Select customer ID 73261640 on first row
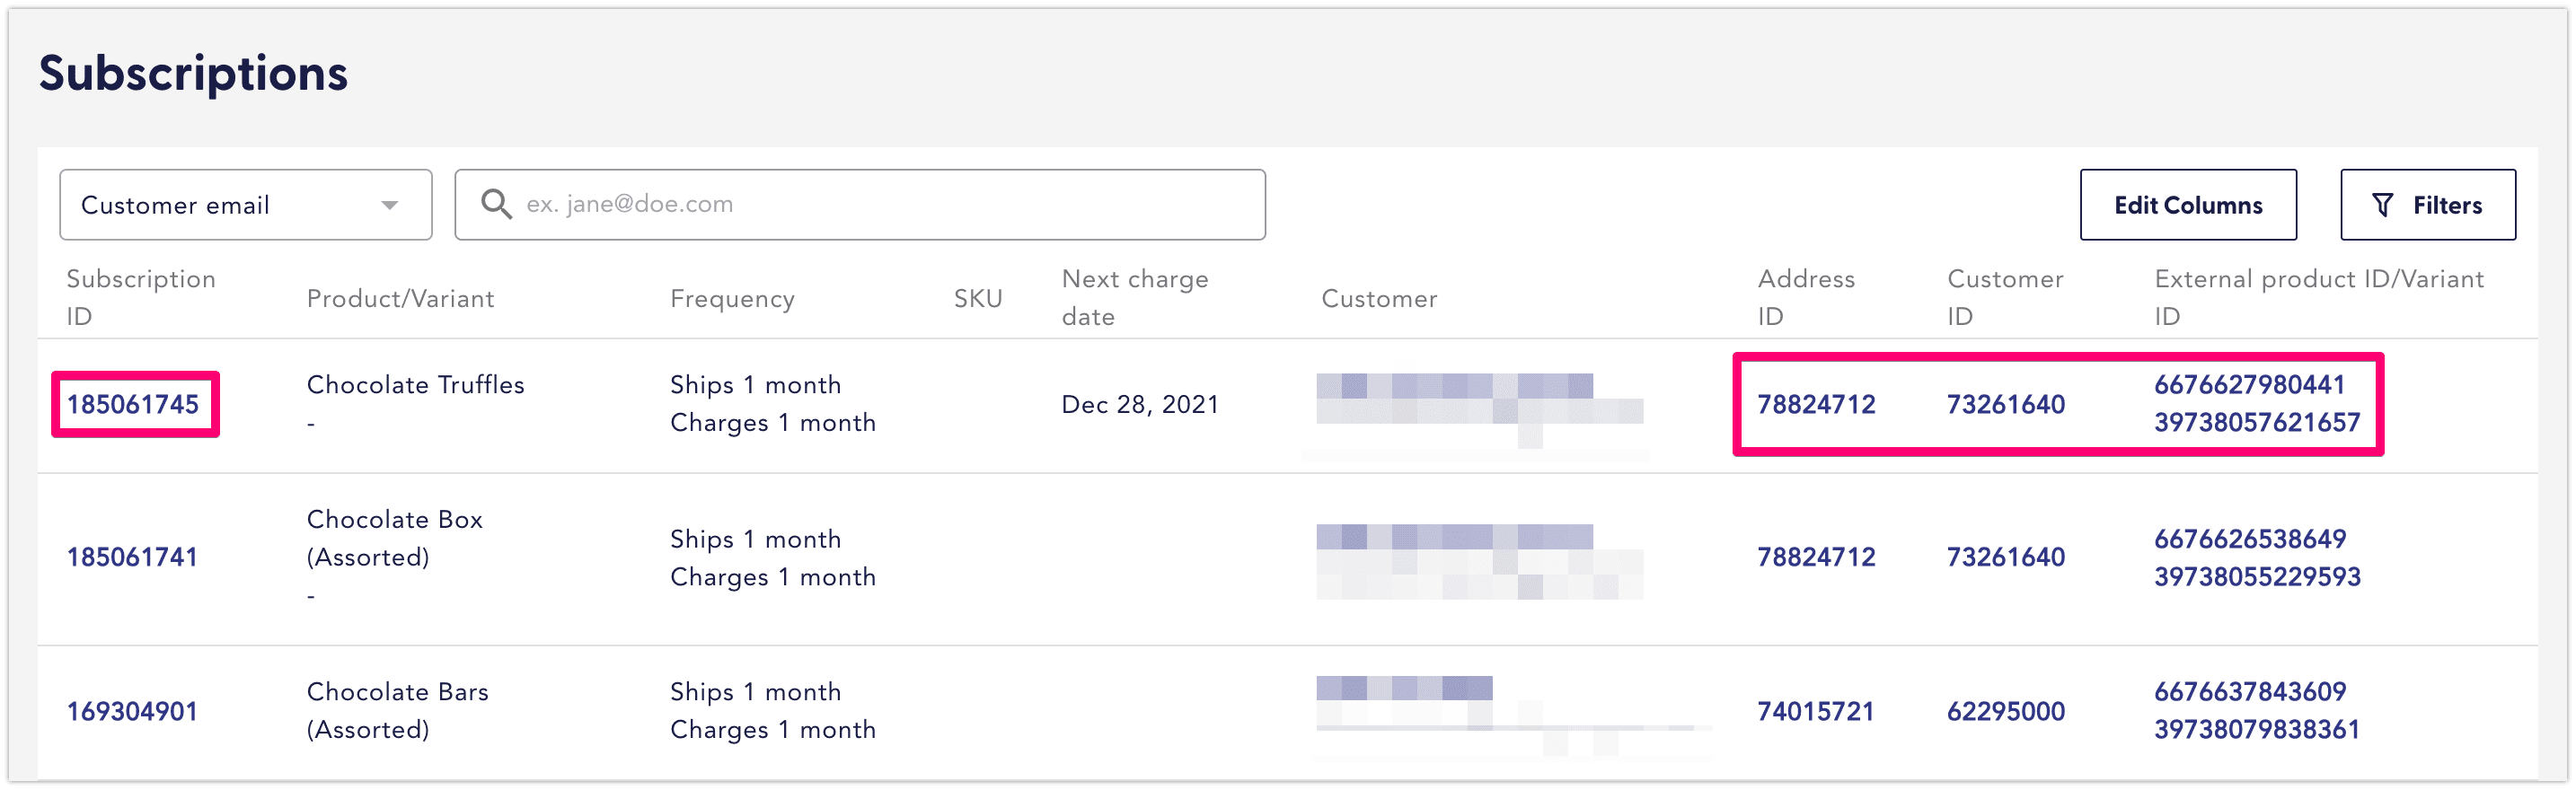 tap(2003, 404)
